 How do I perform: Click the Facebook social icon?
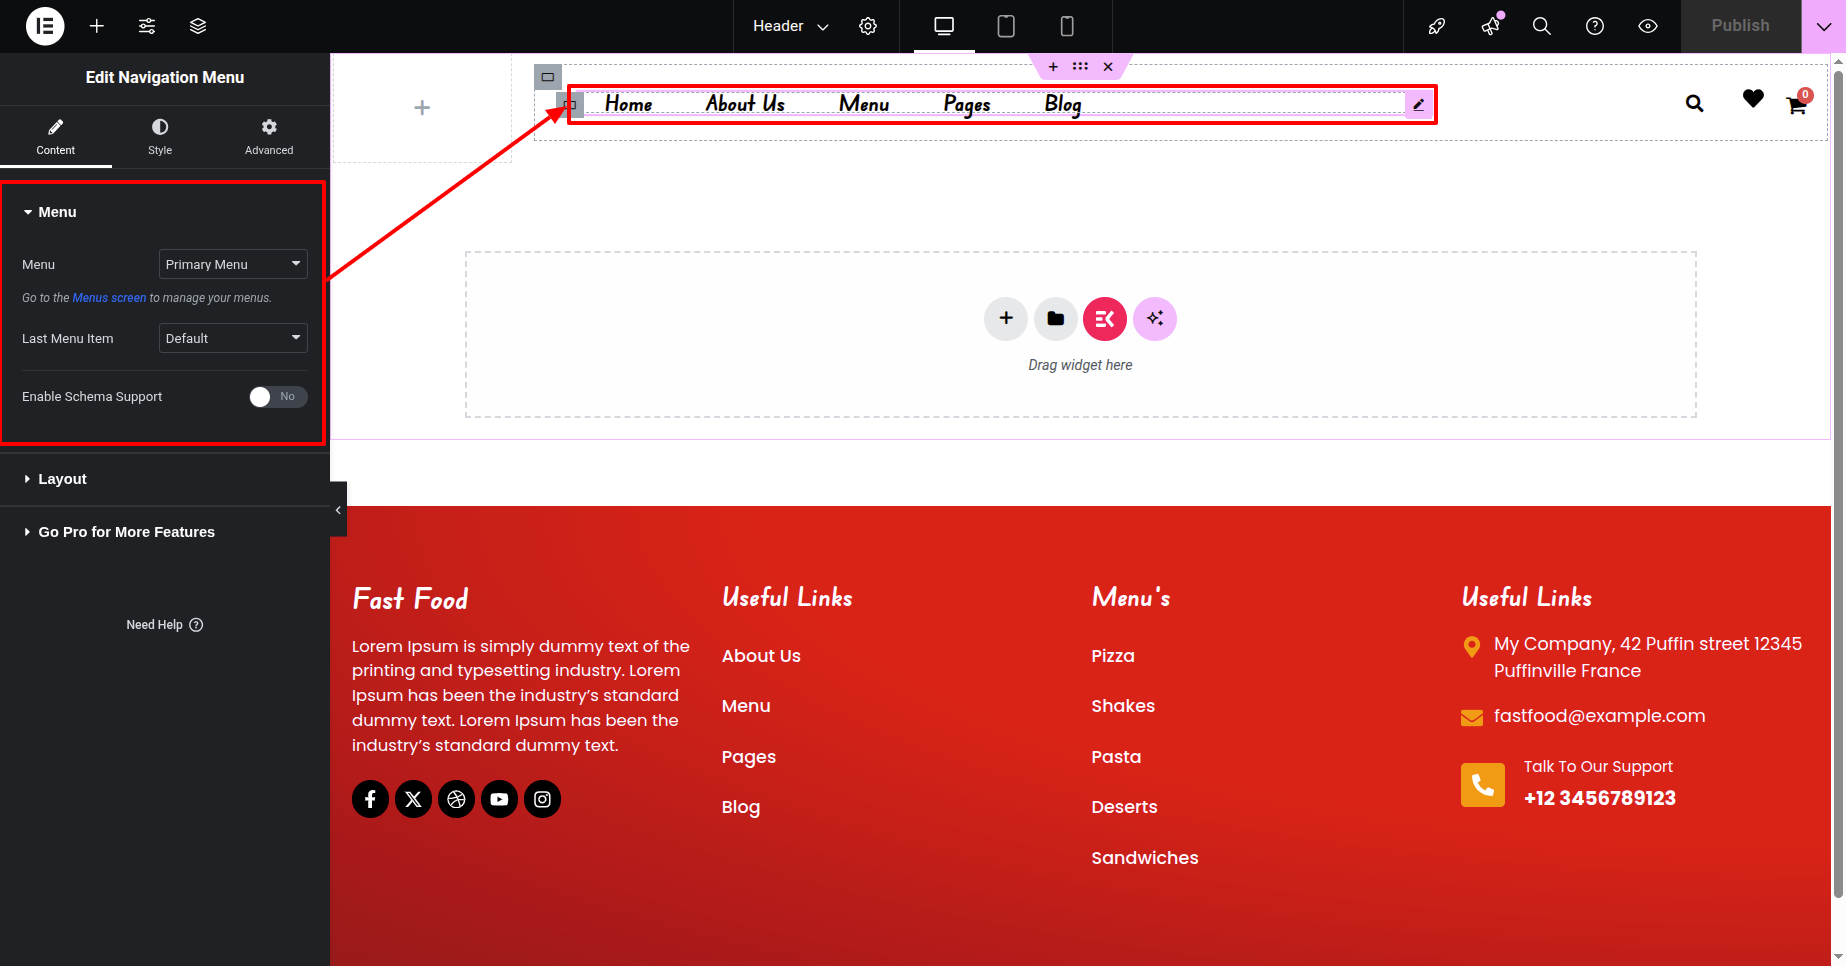tap(370, 799)
